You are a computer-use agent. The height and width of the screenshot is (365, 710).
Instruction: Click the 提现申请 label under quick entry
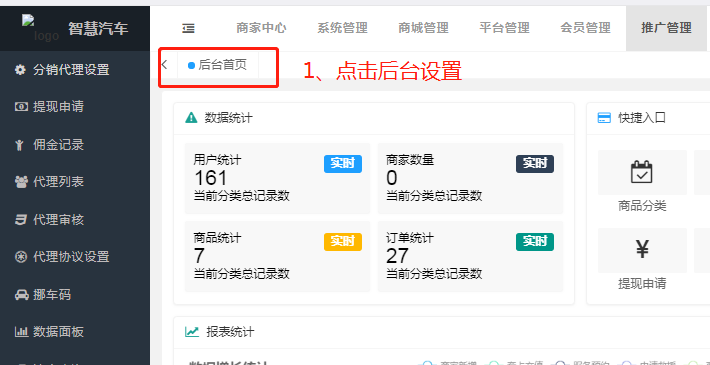click(642, 284)
